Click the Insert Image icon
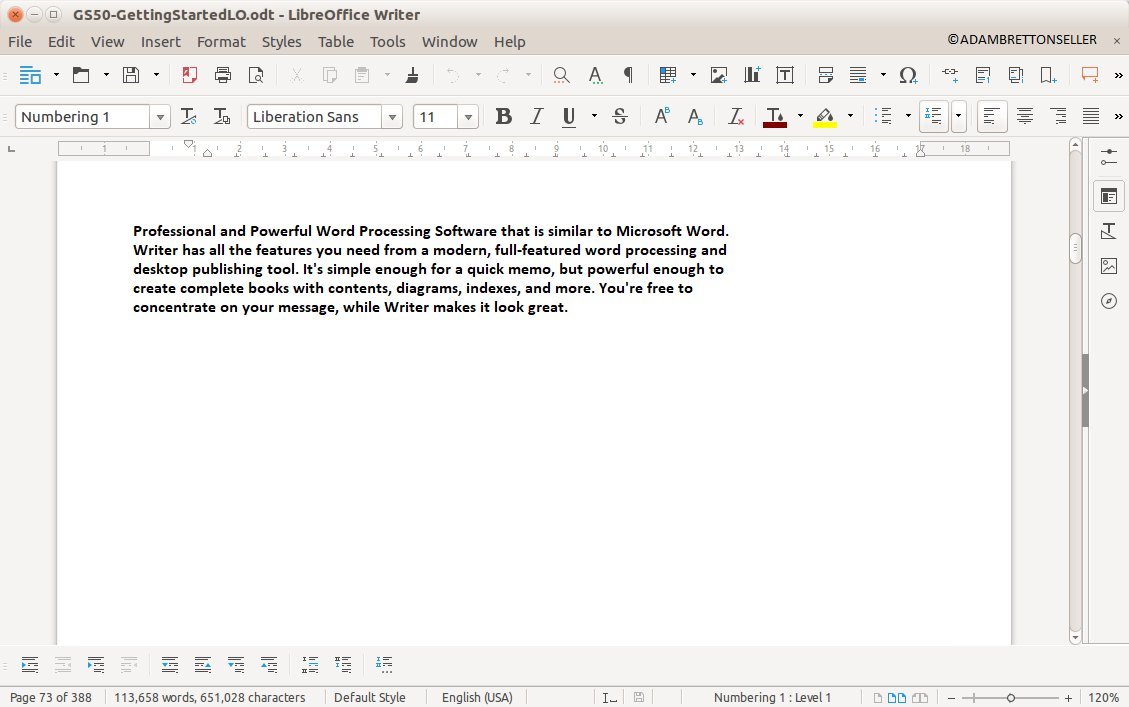The image size is (1129, 707). [718, 75]
